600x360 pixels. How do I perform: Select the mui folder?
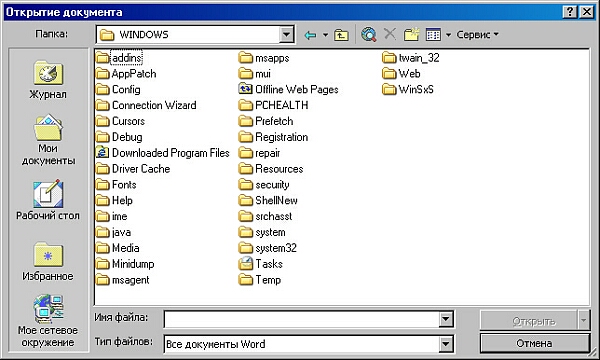[x=254, y=73]
